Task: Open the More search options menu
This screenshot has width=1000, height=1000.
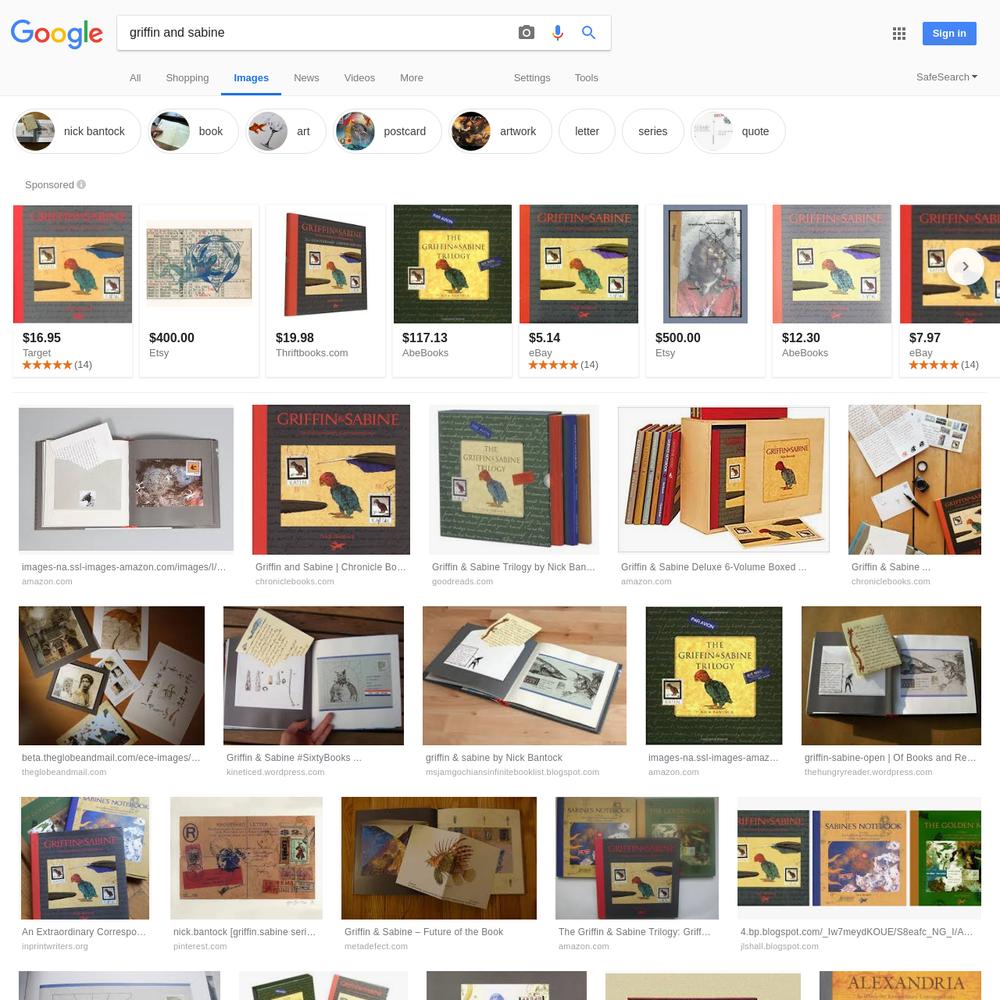Action: (411, 78)
